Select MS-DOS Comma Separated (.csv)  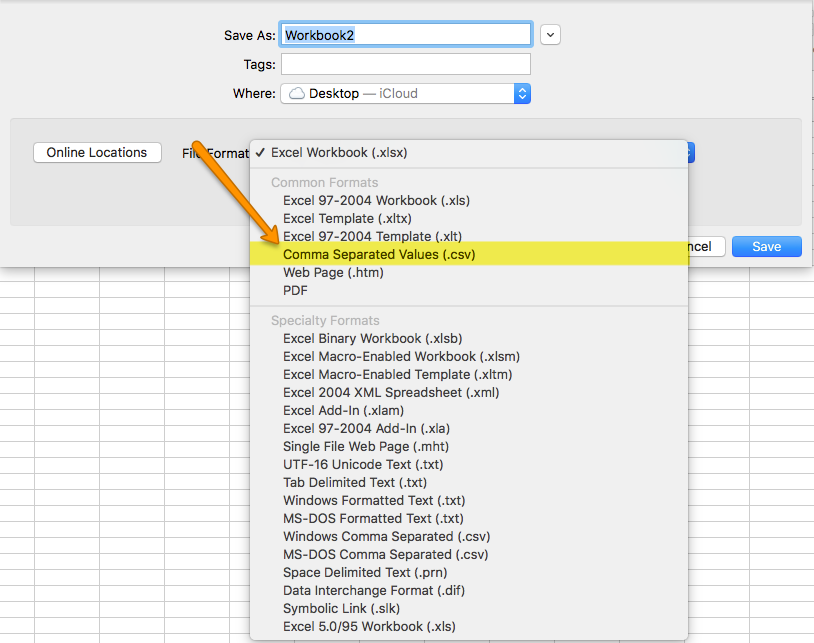pyautogui.click(x=469, y=554)
